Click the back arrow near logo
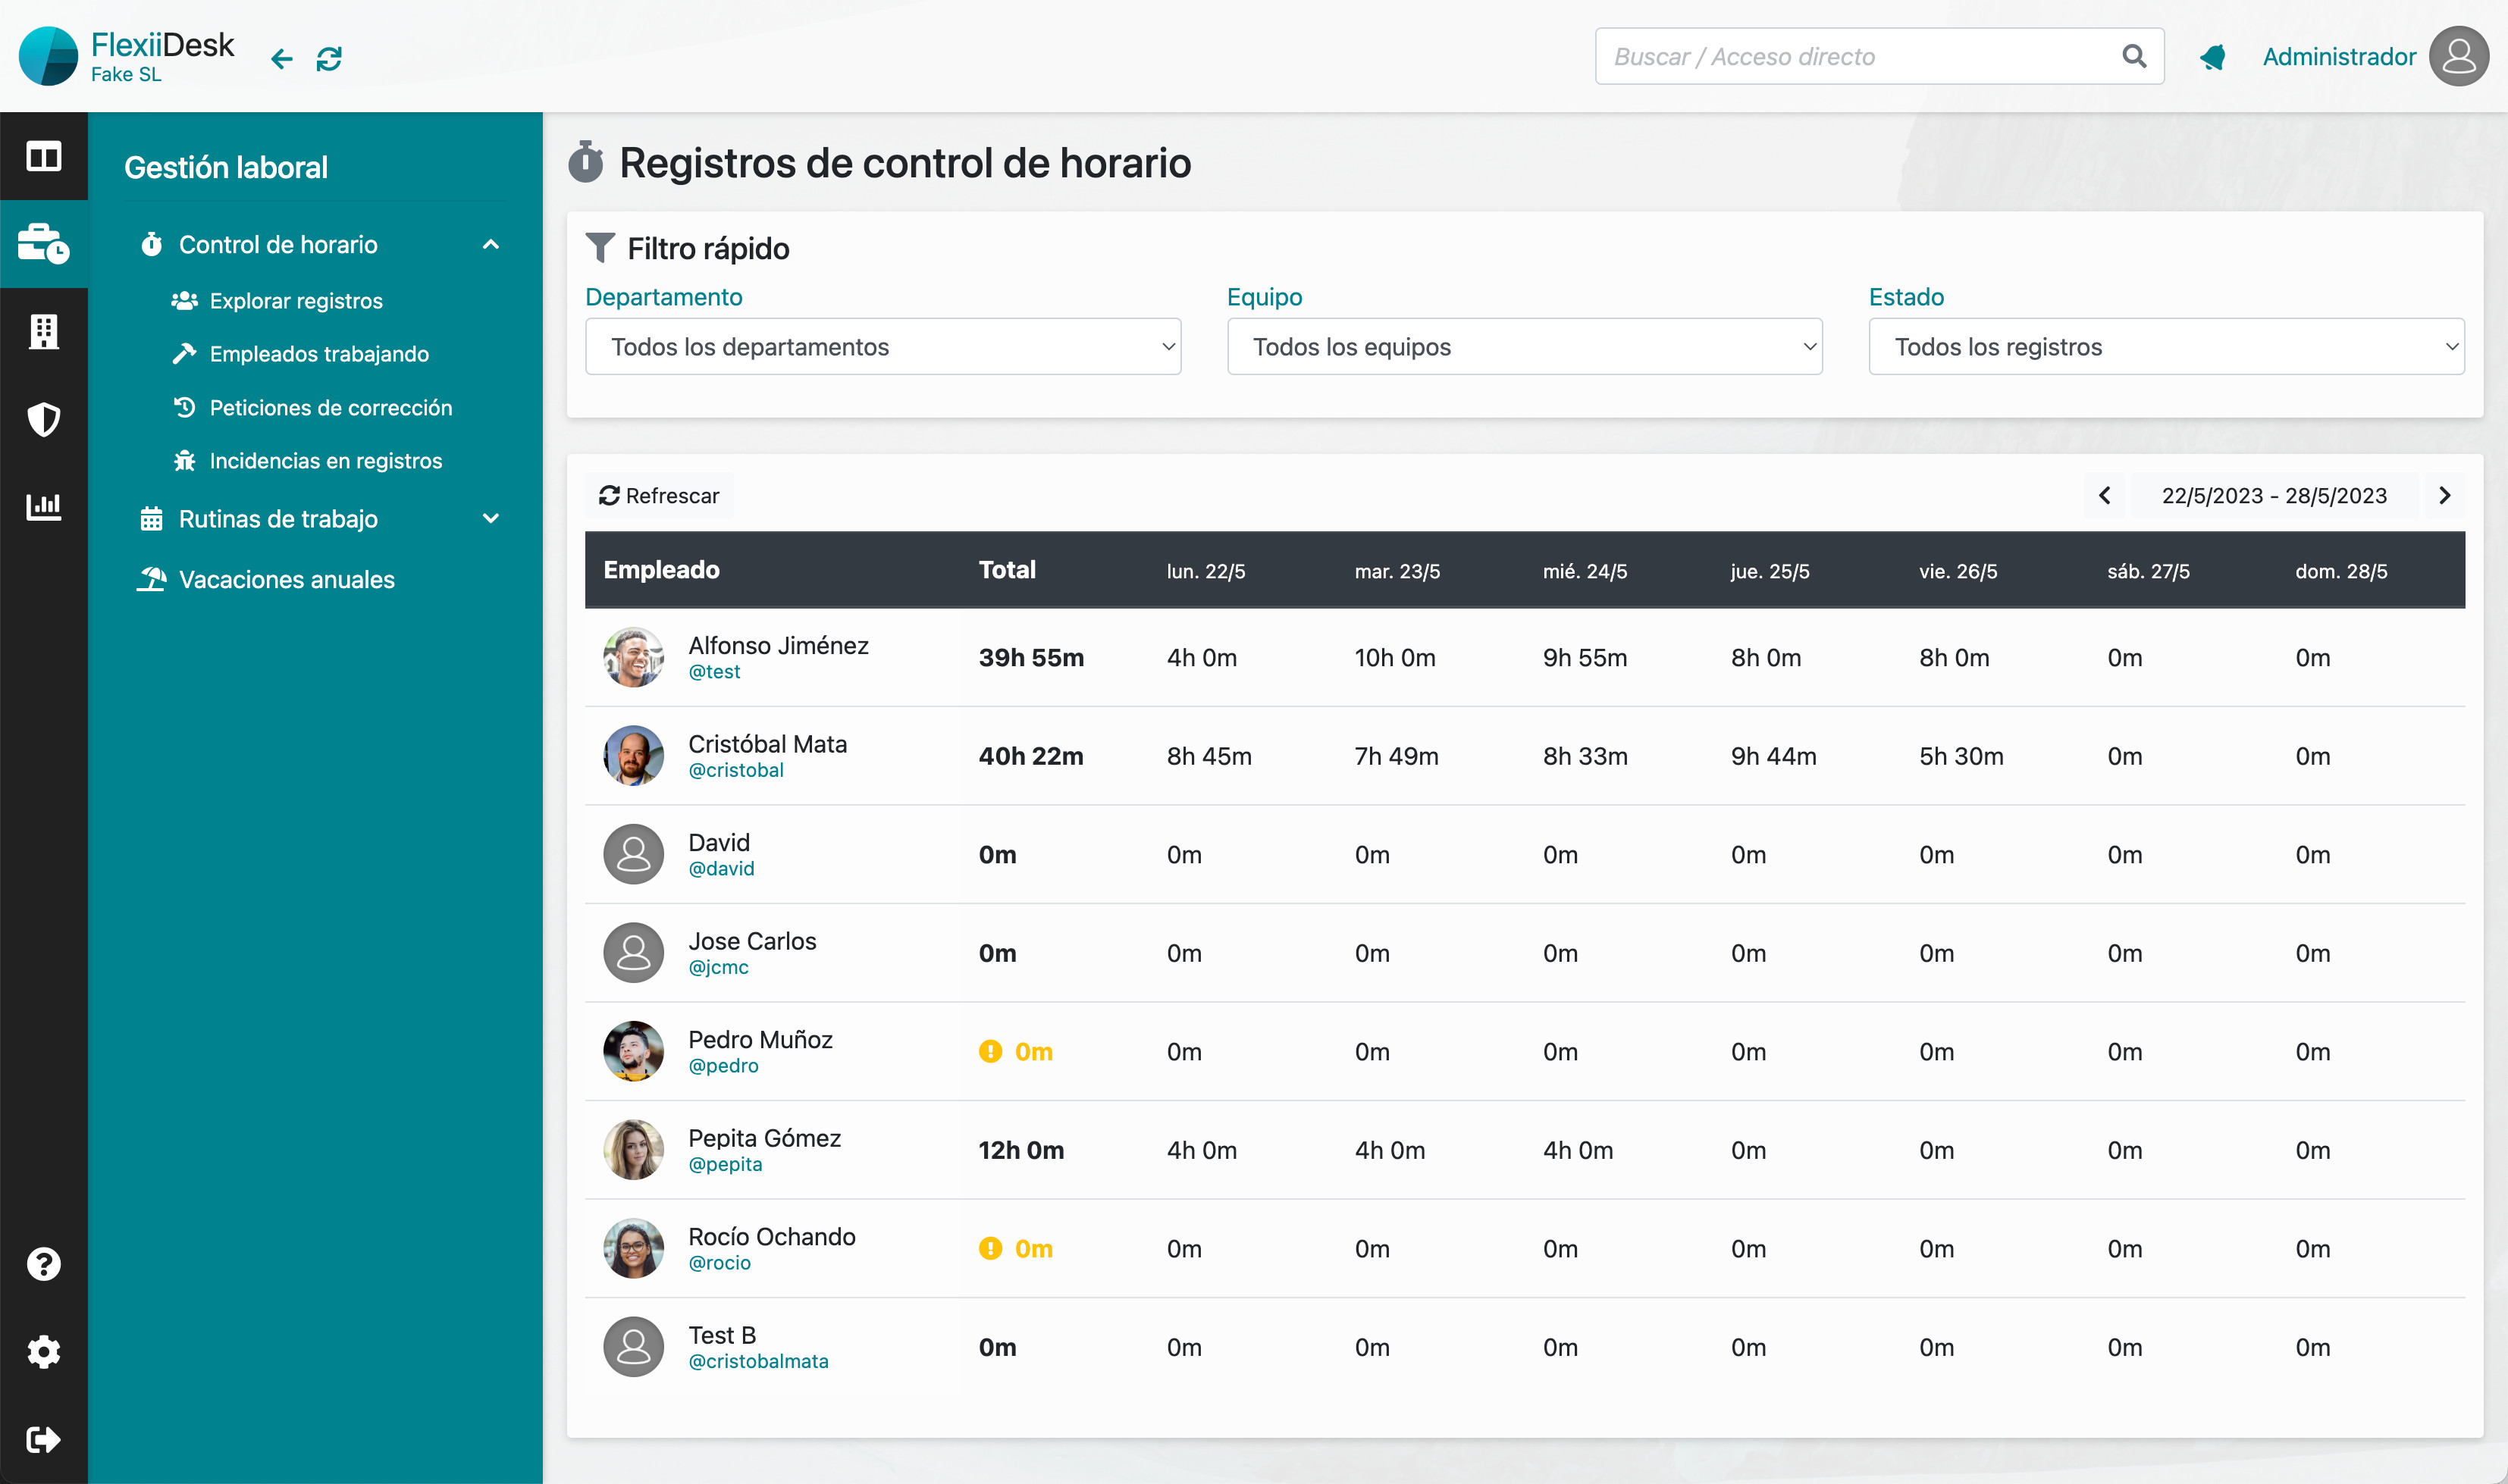2508x1484 pixels. [282, 59]
